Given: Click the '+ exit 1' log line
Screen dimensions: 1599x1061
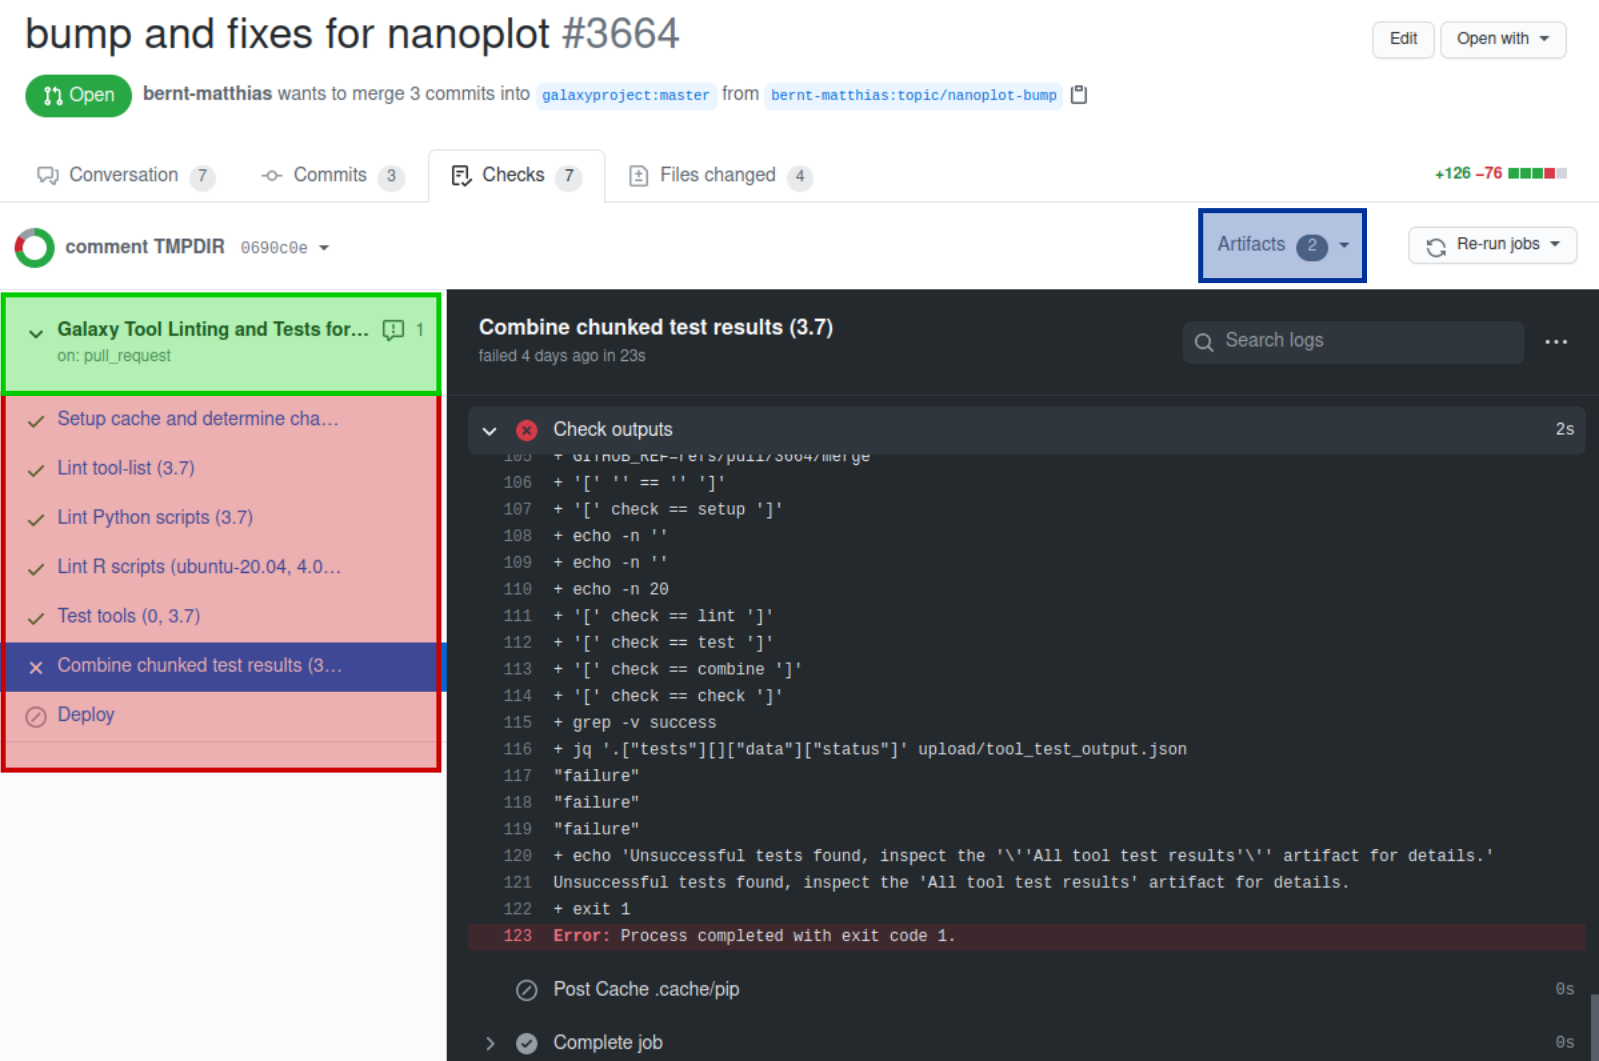Looking at the screenshot, I should [x=592, y=909].
